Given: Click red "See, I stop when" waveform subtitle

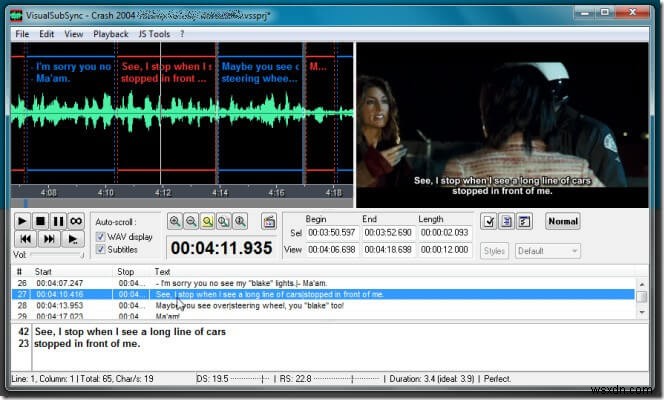Looking at the screenshot, I should point(166,72).
